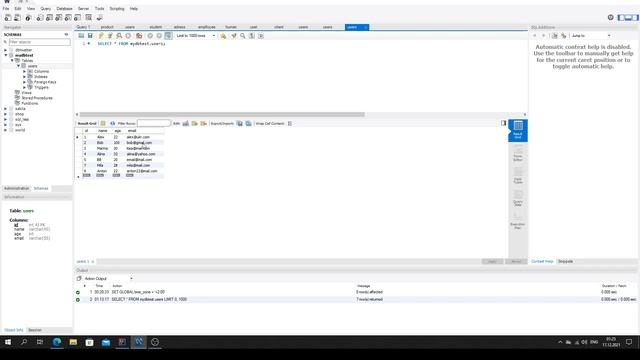This screenshot has height=360, width=640.
Task: Import records icon in result toolbar
Action: pos(248,123)
